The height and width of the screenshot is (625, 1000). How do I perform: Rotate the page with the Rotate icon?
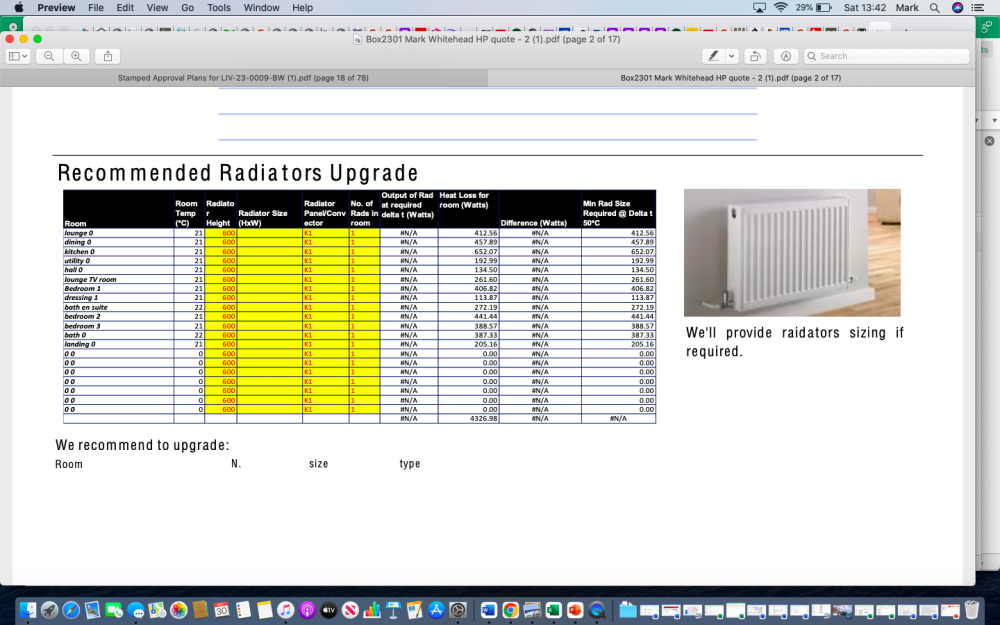click(x=755, y=56)
